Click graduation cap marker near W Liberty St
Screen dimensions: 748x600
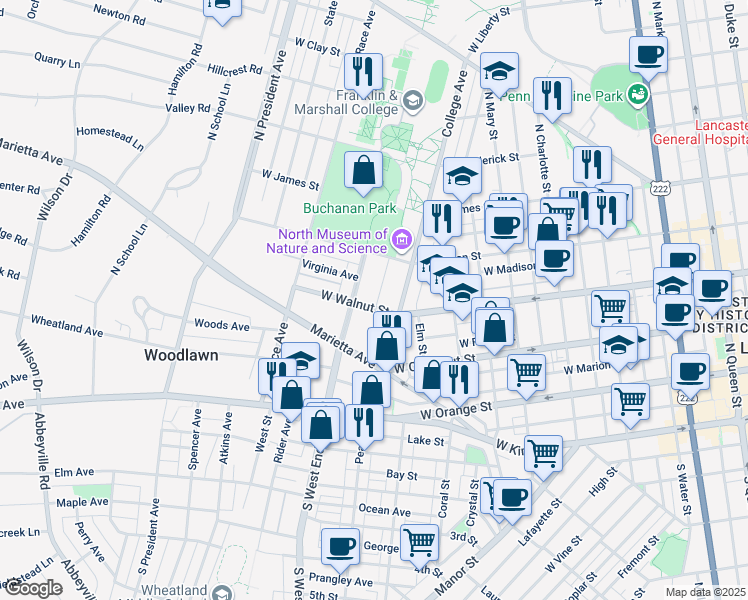(499, 70)
